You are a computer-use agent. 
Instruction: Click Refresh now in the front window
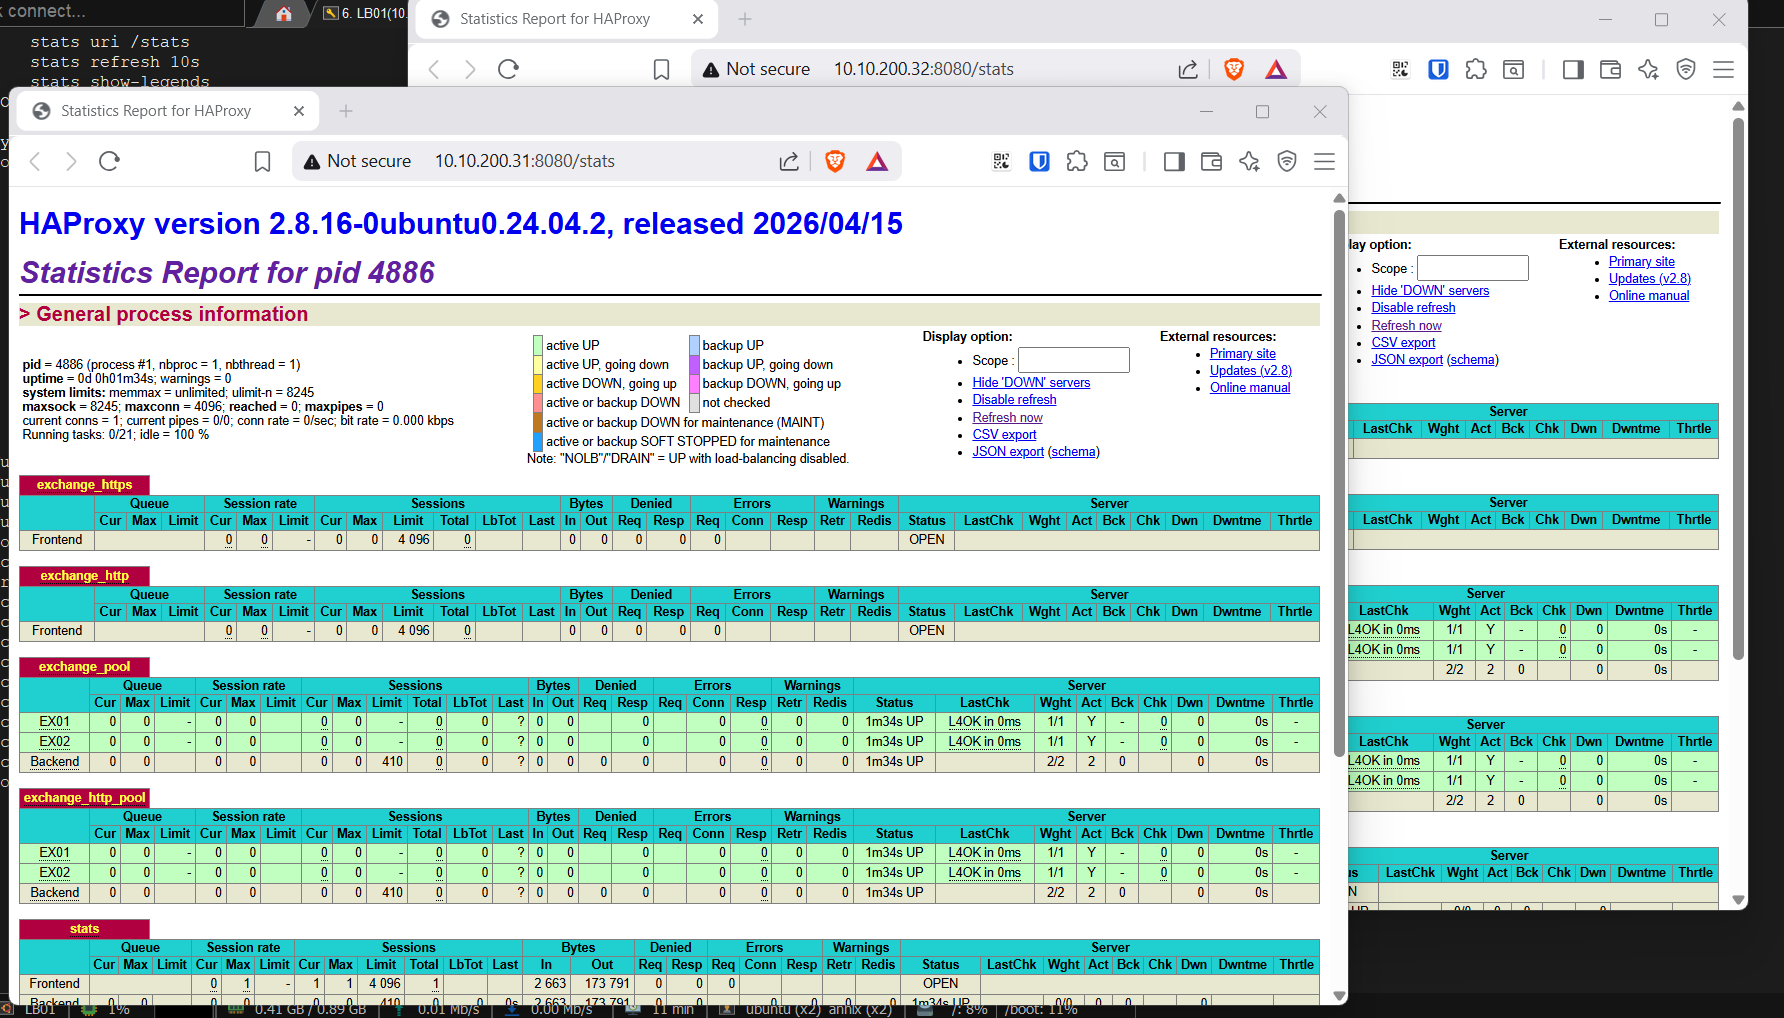coord(1007,418)
